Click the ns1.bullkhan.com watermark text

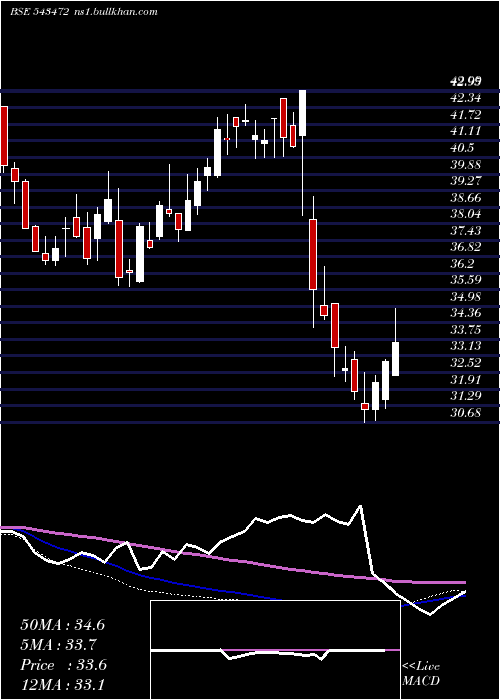(x=115, y=12)
